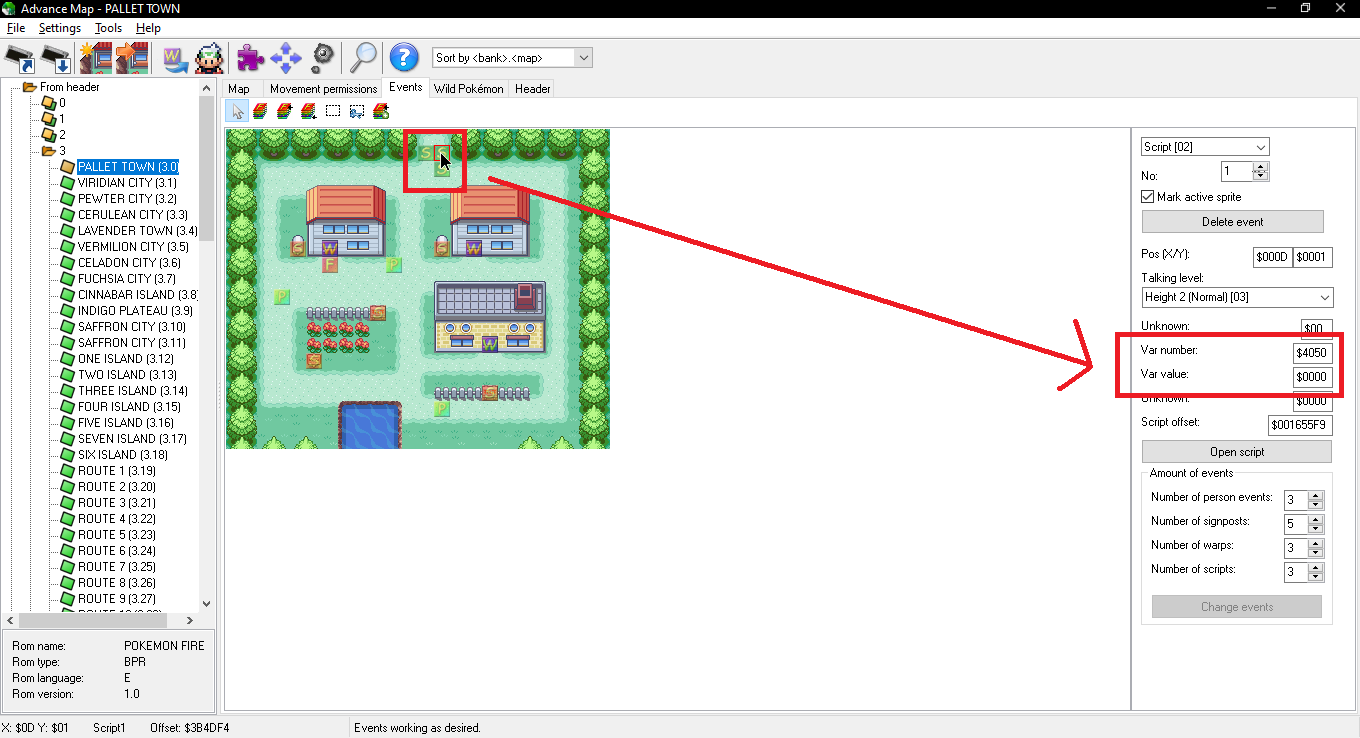The width and height of the screenshot is (1360, 738).
Task: Select the arrow pointer event tool
Action: [237, 111]
